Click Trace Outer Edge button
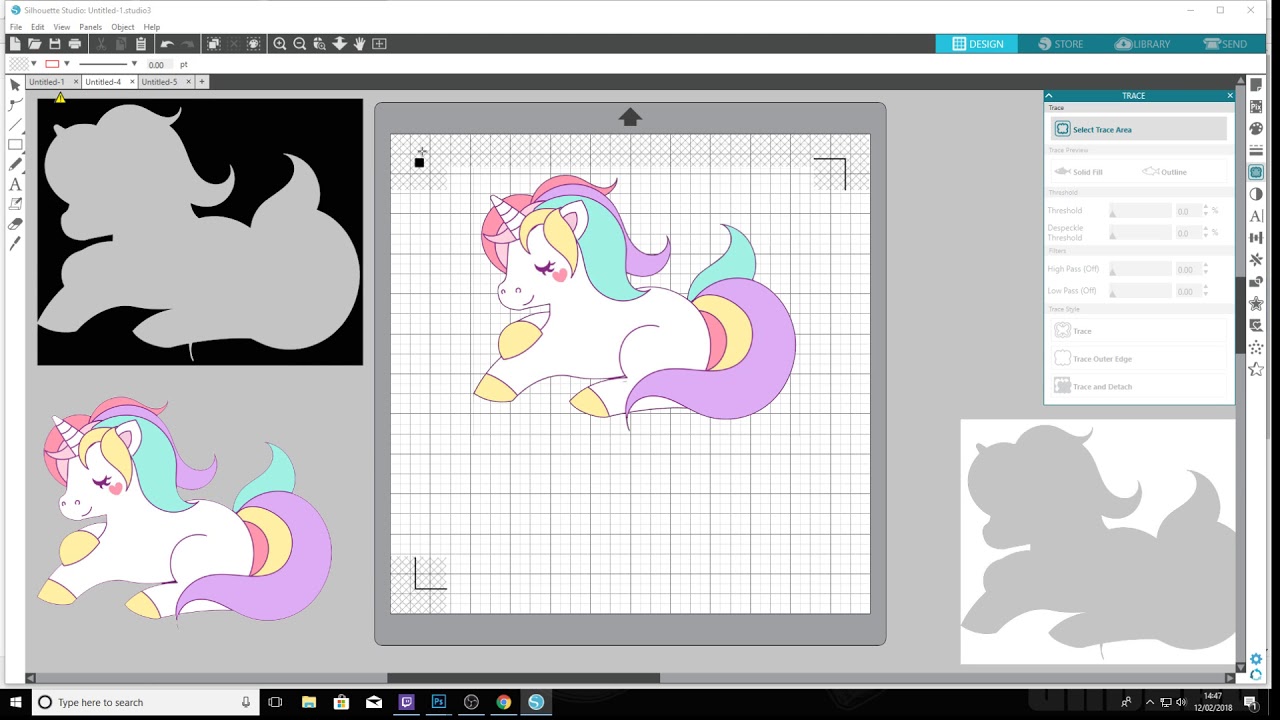Image resolution: width=1280 pixels, height=720 pixels. [1138, 358]
